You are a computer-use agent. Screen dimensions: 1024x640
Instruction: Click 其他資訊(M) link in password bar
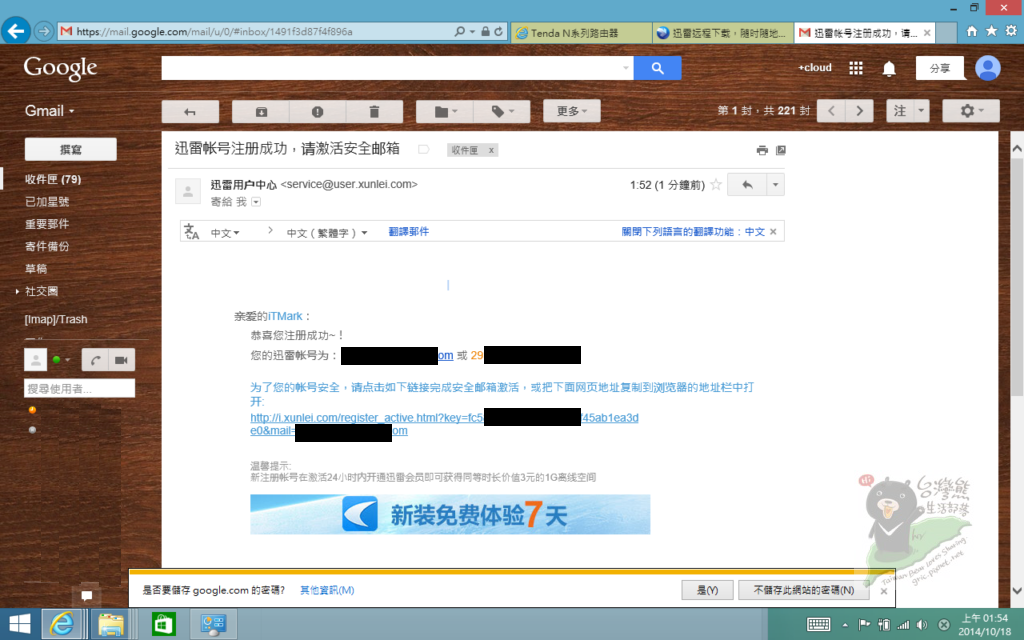tap(327, 590)
